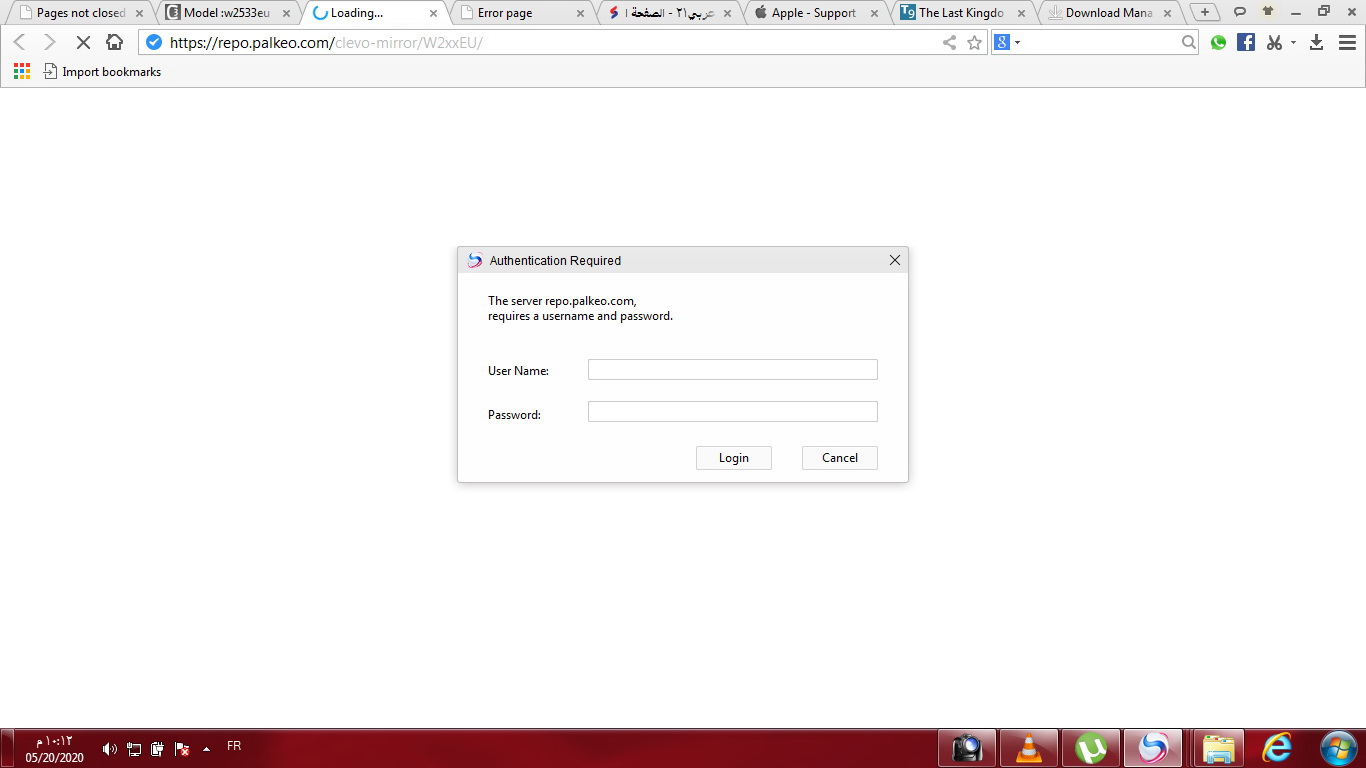
Task: Open the downloads panel
Action: pyautogui.click(x=1317, y=42)
